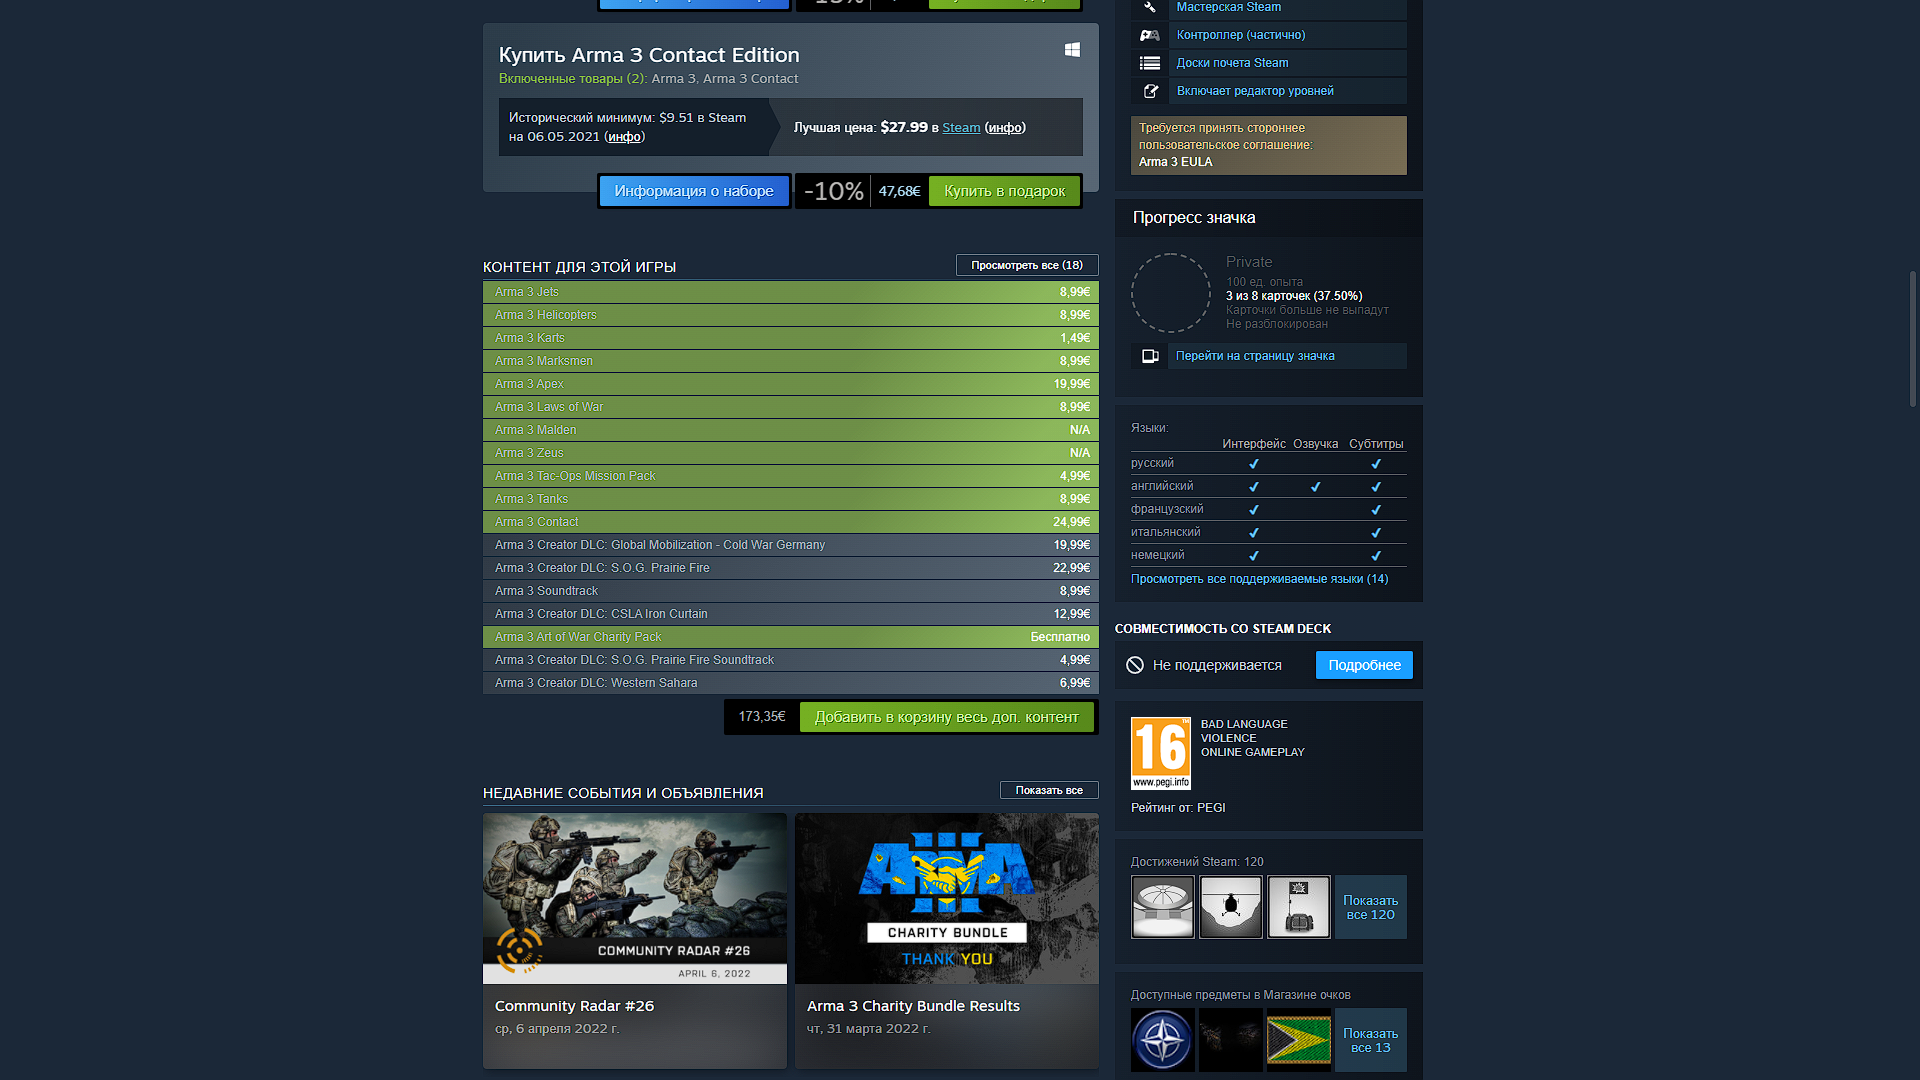Open Arma 3 Tanks DLC row
Image resolution: width=1920 pixels, height=1080 pixels.
pos(791,499)
